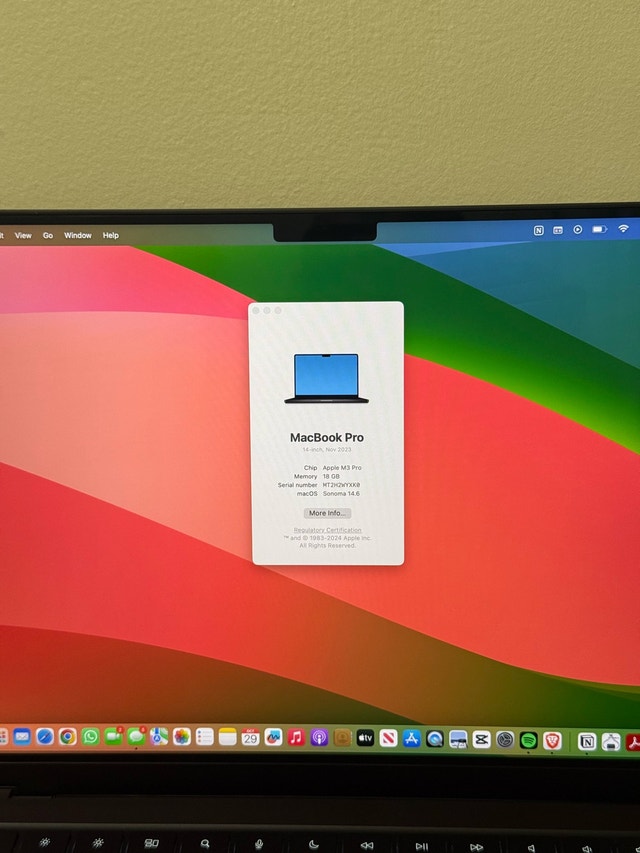Open WhatsApp in the Dock
The image size is (640, 853).
tap(90, 737)
